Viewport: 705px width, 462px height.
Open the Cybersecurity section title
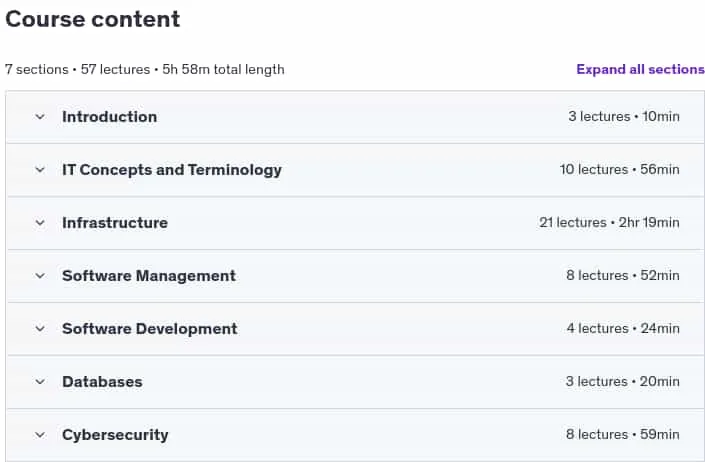tap(115, 435)
